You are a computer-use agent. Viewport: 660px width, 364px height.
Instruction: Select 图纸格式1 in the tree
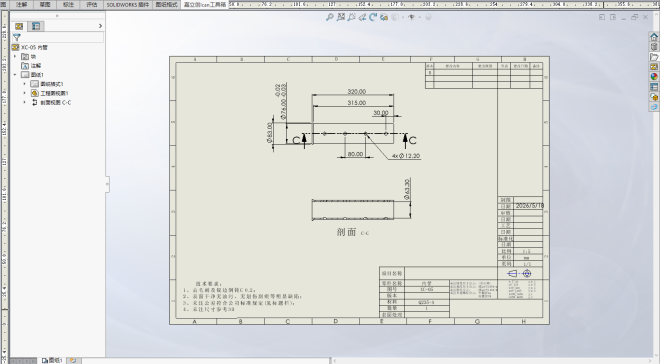[x=47, y=84]
